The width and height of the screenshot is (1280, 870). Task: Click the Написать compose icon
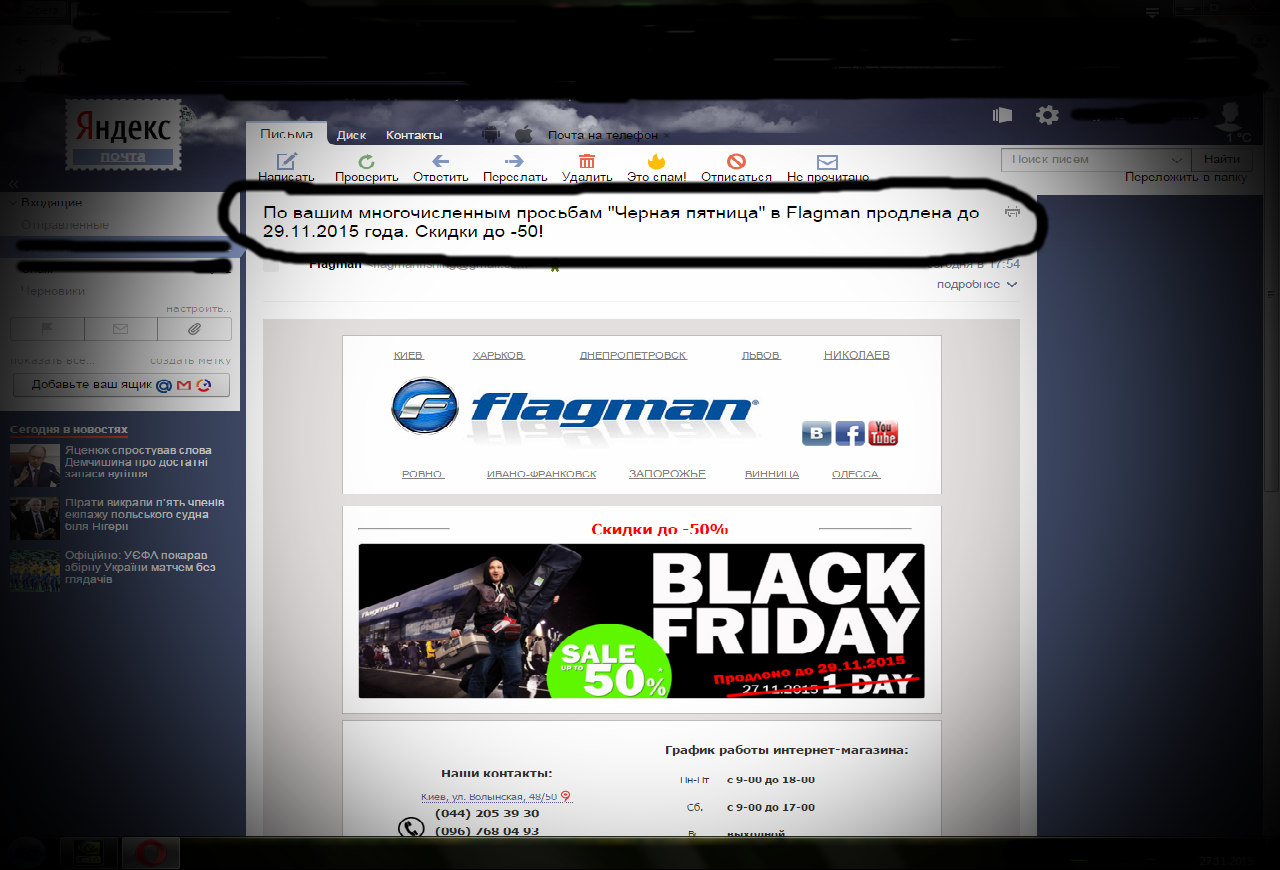(x=287, y=162)
